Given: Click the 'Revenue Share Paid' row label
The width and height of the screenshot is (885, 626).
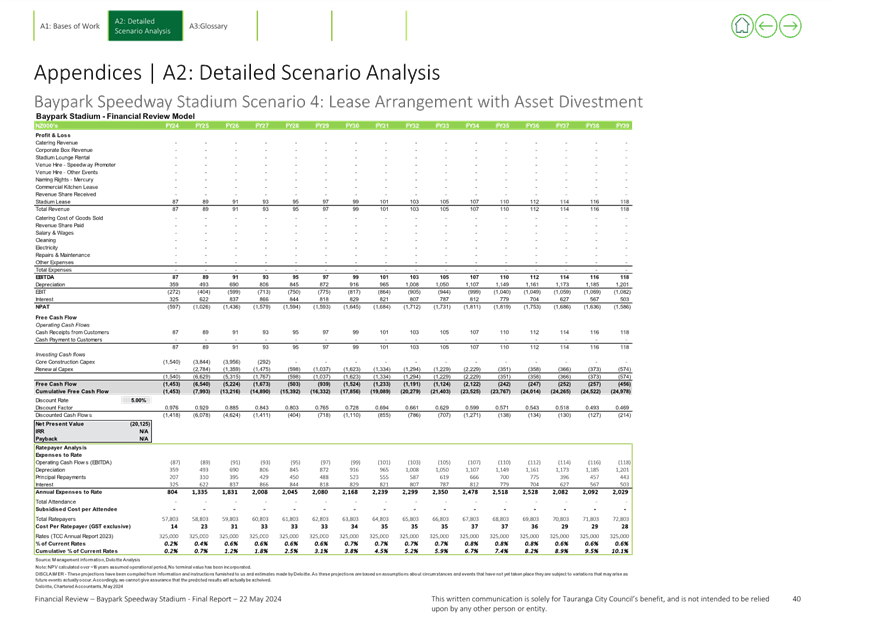Looking at the screenshot, I should click(x=59, y=225).
